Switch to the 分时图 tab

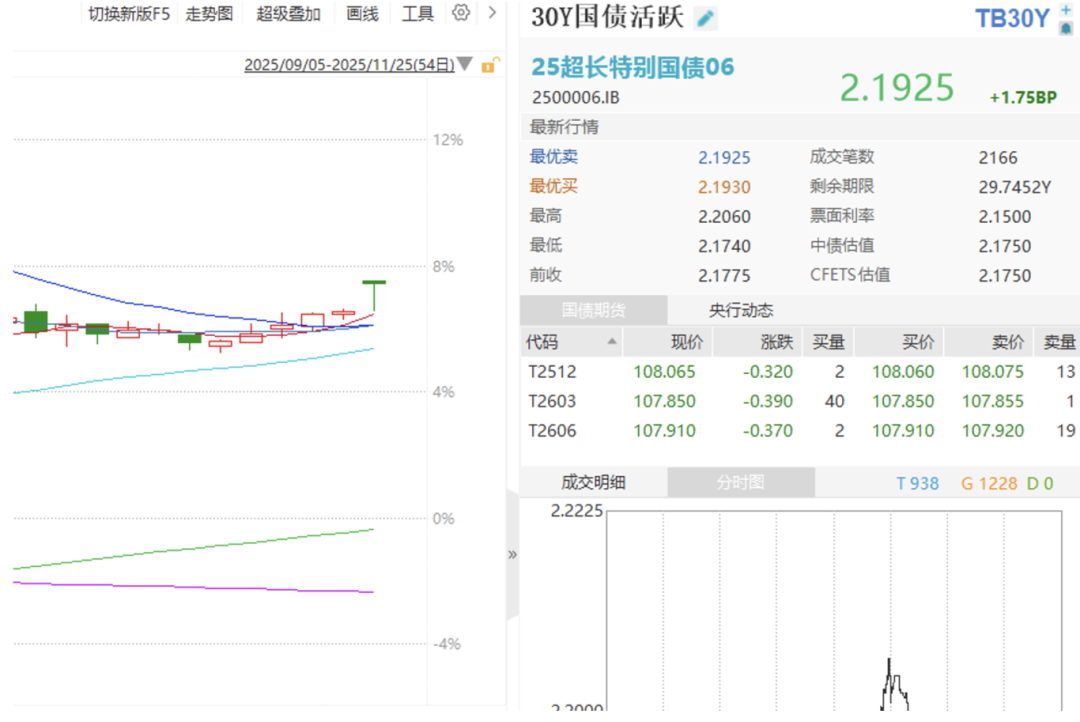point(740,483)
